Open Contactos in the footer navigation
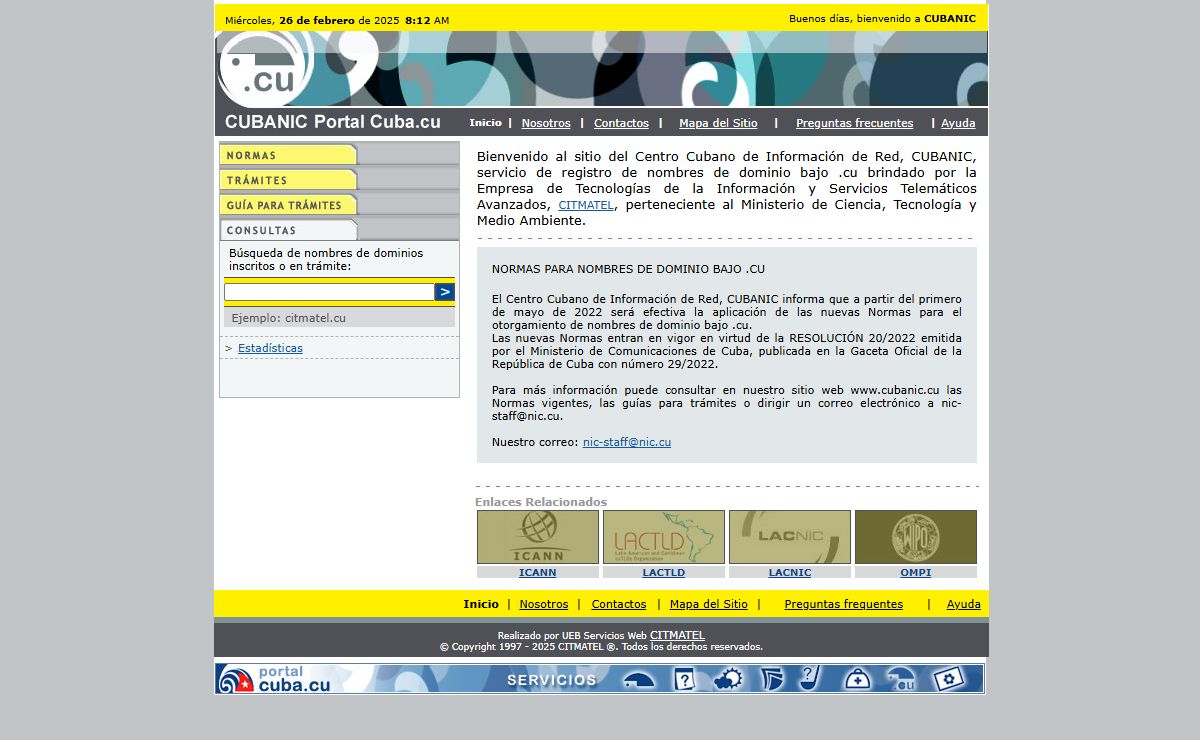 tap(619, 604)
